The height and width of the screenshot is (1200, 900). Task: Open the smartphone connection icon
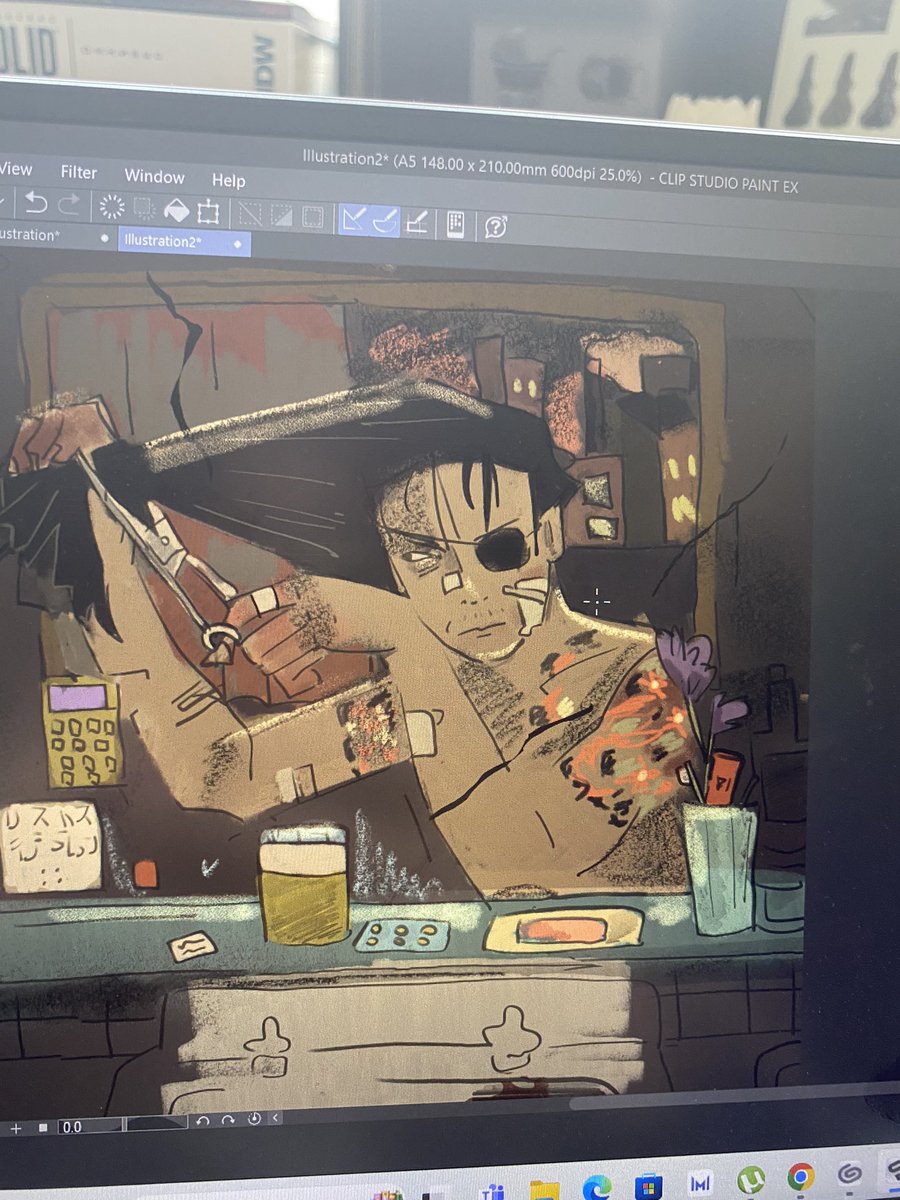click(x=455, y=225)
